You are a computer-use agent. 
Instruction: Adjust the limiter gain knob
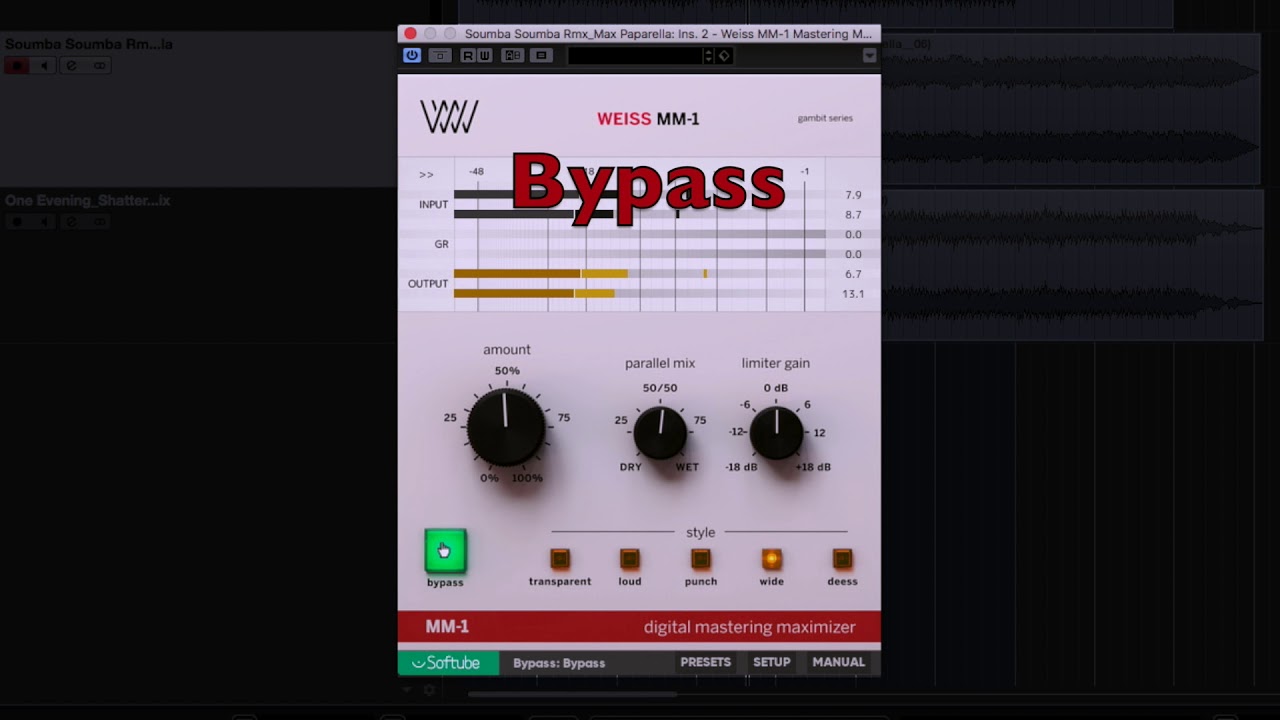coord(776,432)
